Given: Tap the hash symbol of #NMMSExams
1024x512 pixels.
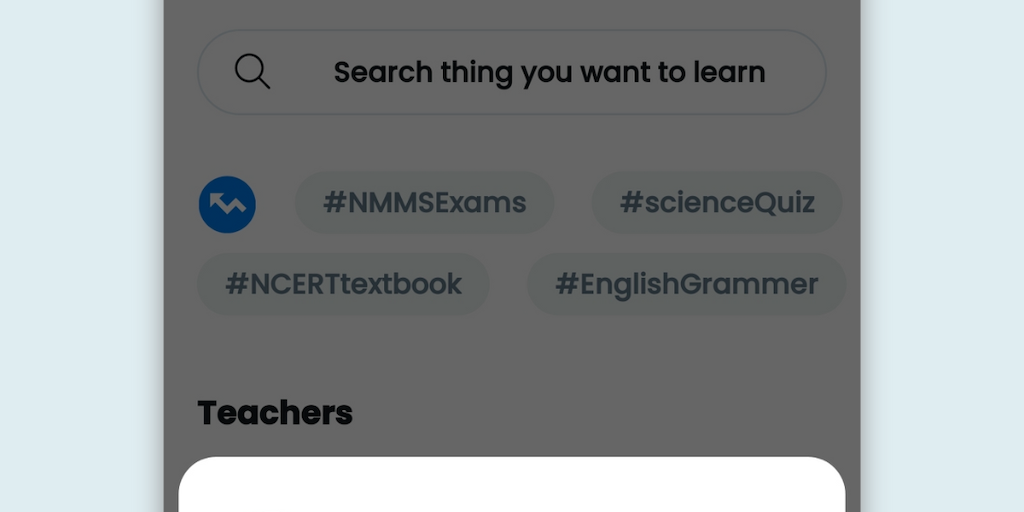Looking at the screenshot, I should 334,203.
